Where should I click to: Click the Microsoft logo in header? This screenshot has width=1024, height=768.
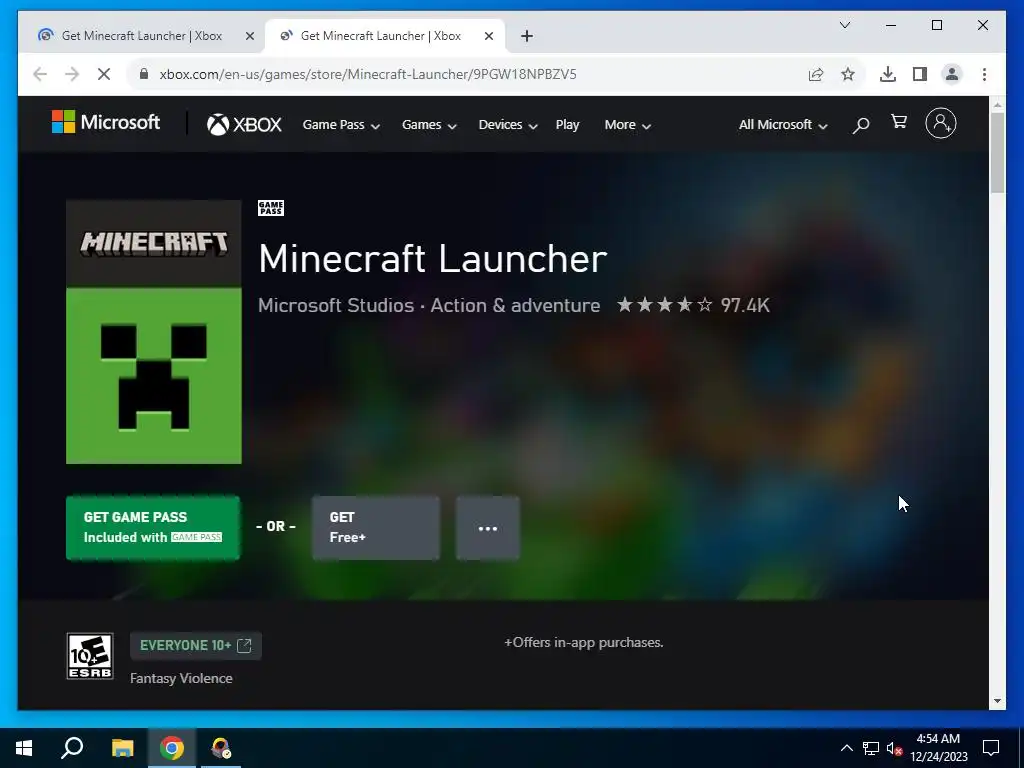[x=106, y=122]
